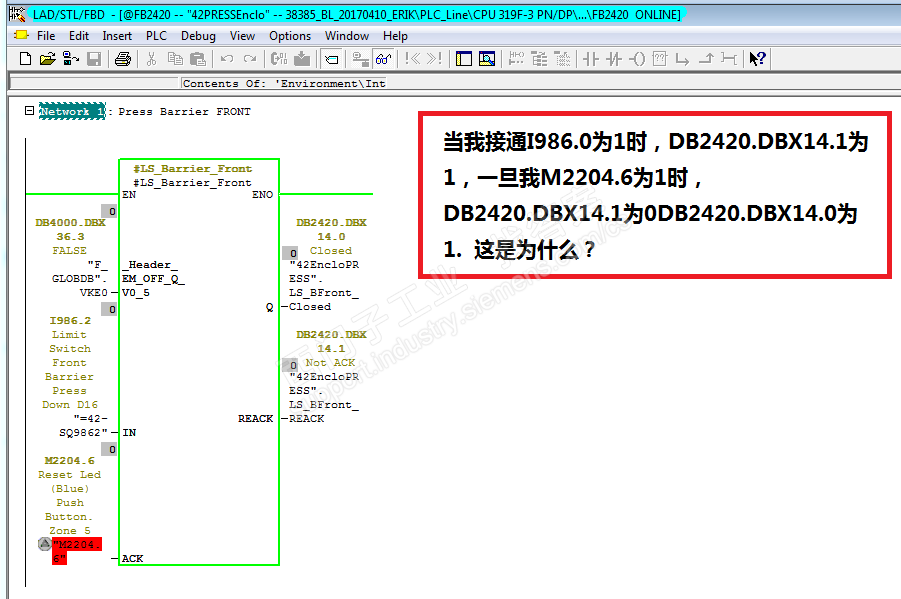Open the Debug menu

(198, 36)
